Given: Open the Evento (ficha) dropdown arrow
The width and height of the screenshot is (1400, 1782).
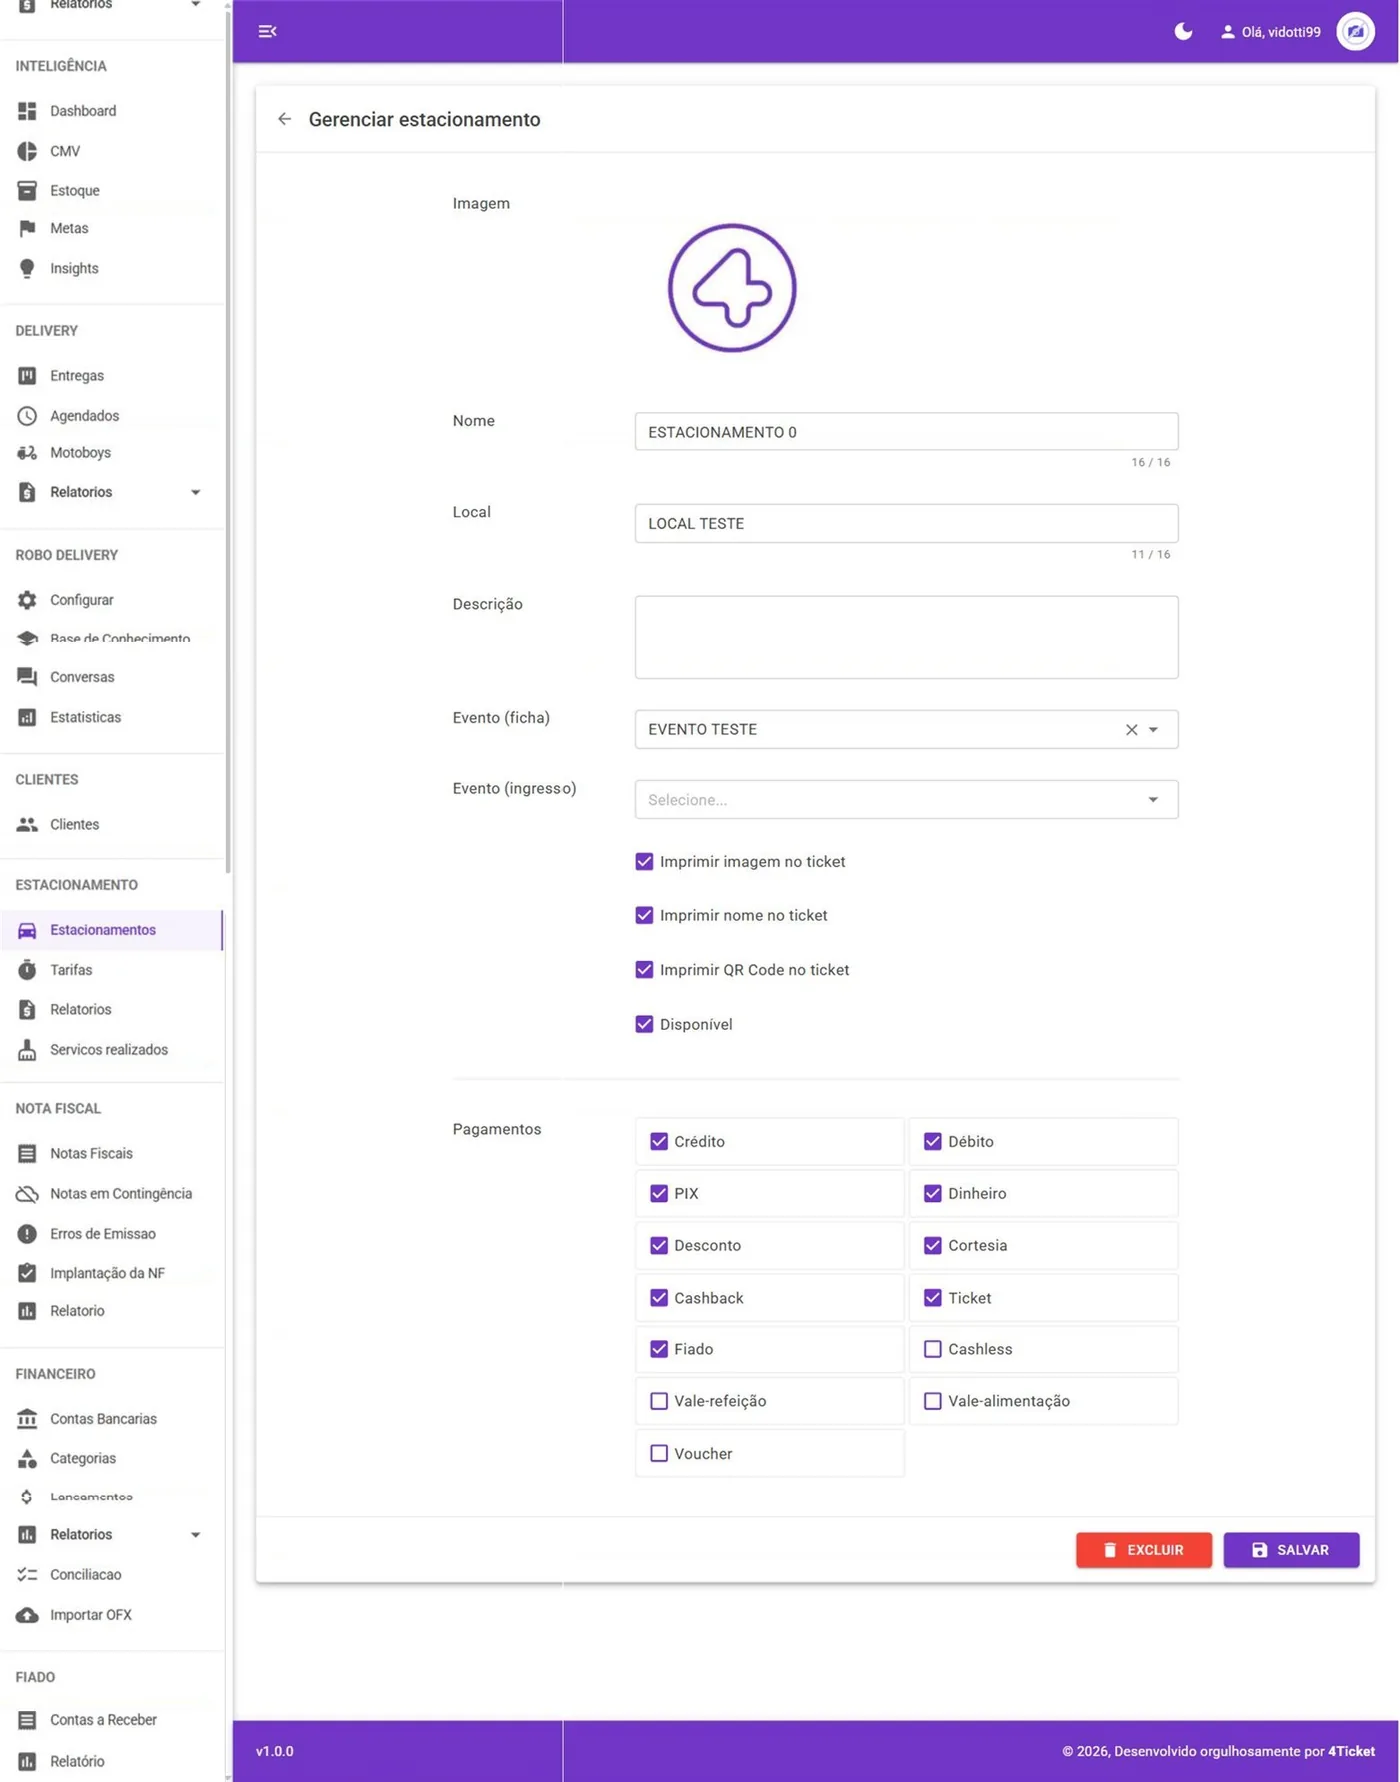Looking at the screenshot, I should point(1153,730).
